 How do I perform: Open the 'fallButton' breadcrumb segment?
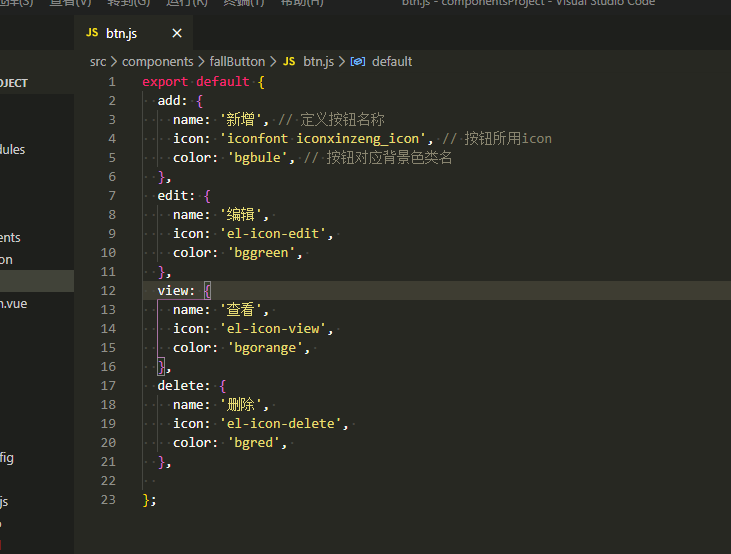coord(237,62)
